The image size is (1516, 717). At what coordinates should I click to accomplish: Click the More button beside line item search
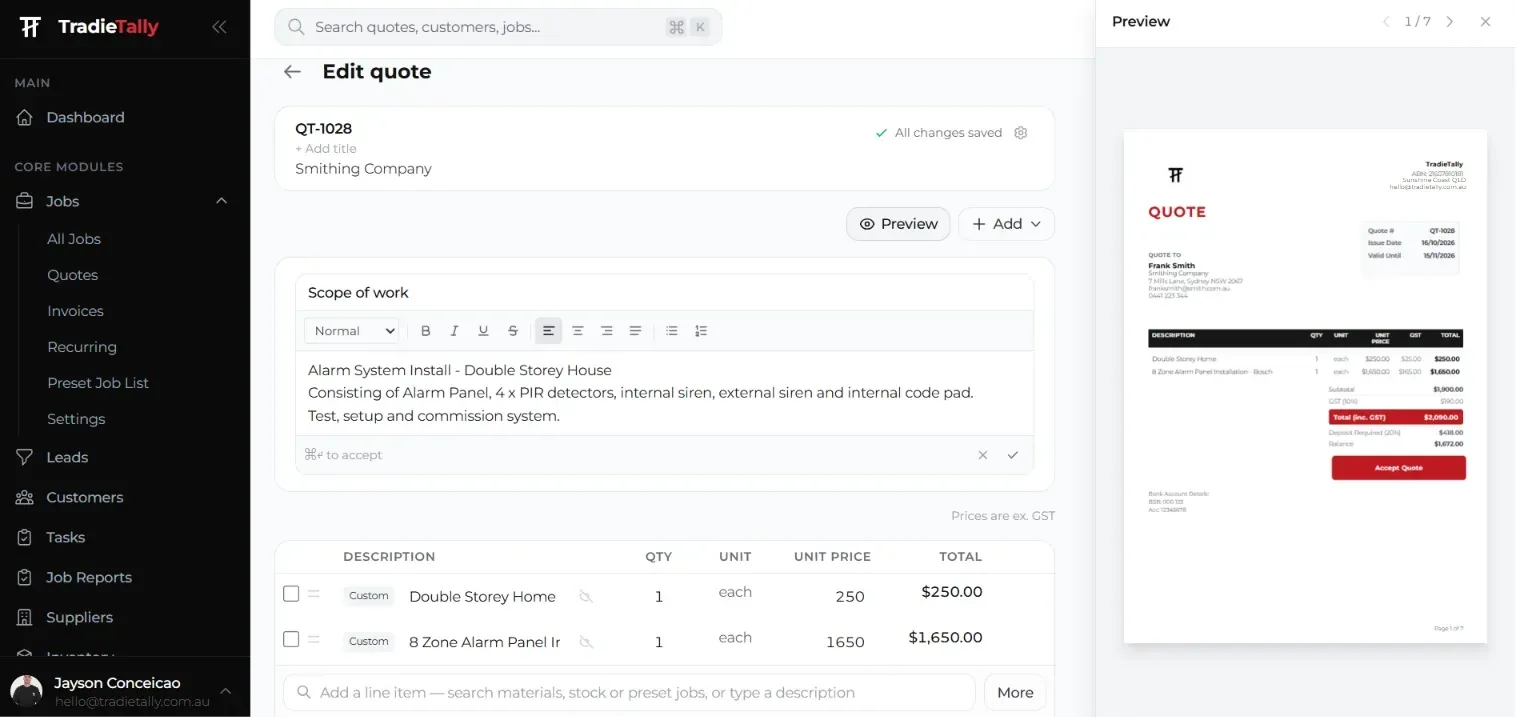click(x=1015, y=692)
